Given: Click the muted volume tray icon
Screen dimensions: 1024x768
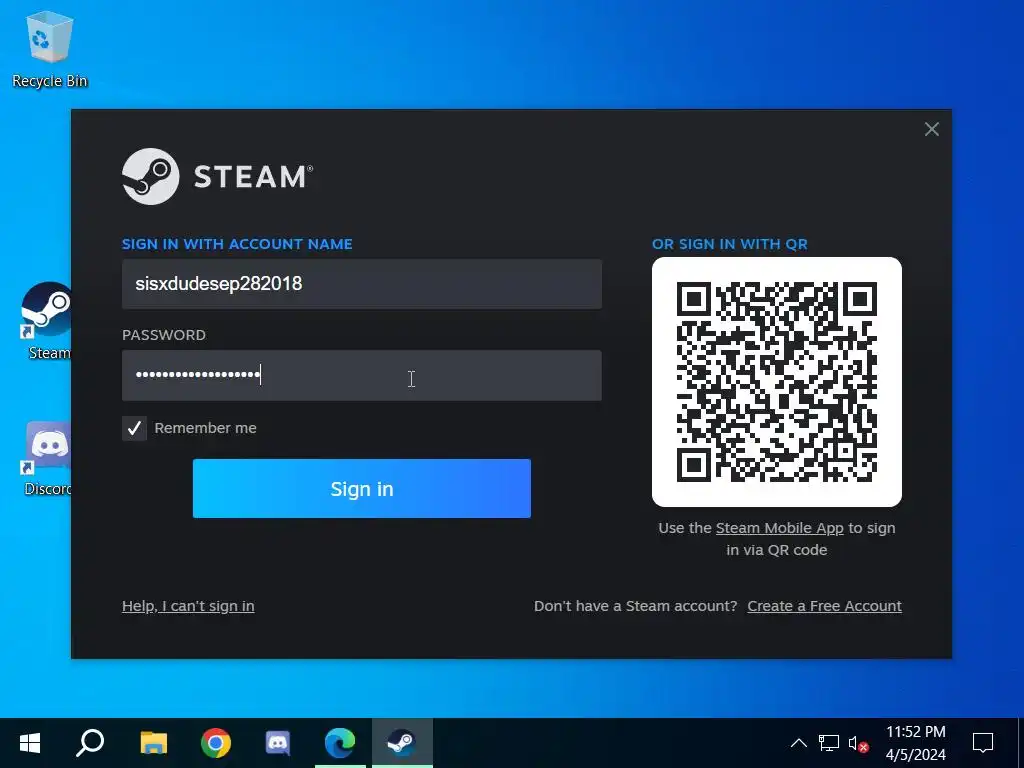Looking at the screenshot, I should [x=858, y=743].
